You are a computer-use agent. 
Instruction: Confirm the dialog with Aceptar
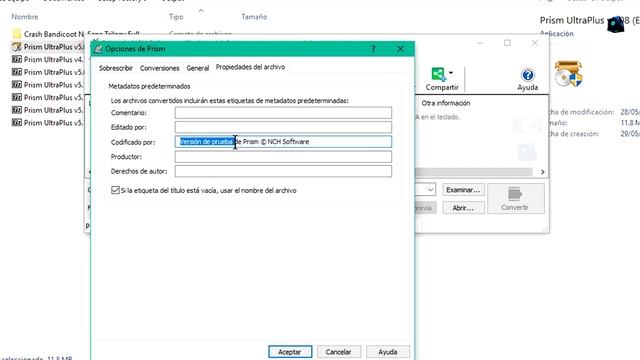[x=290, y=351]
